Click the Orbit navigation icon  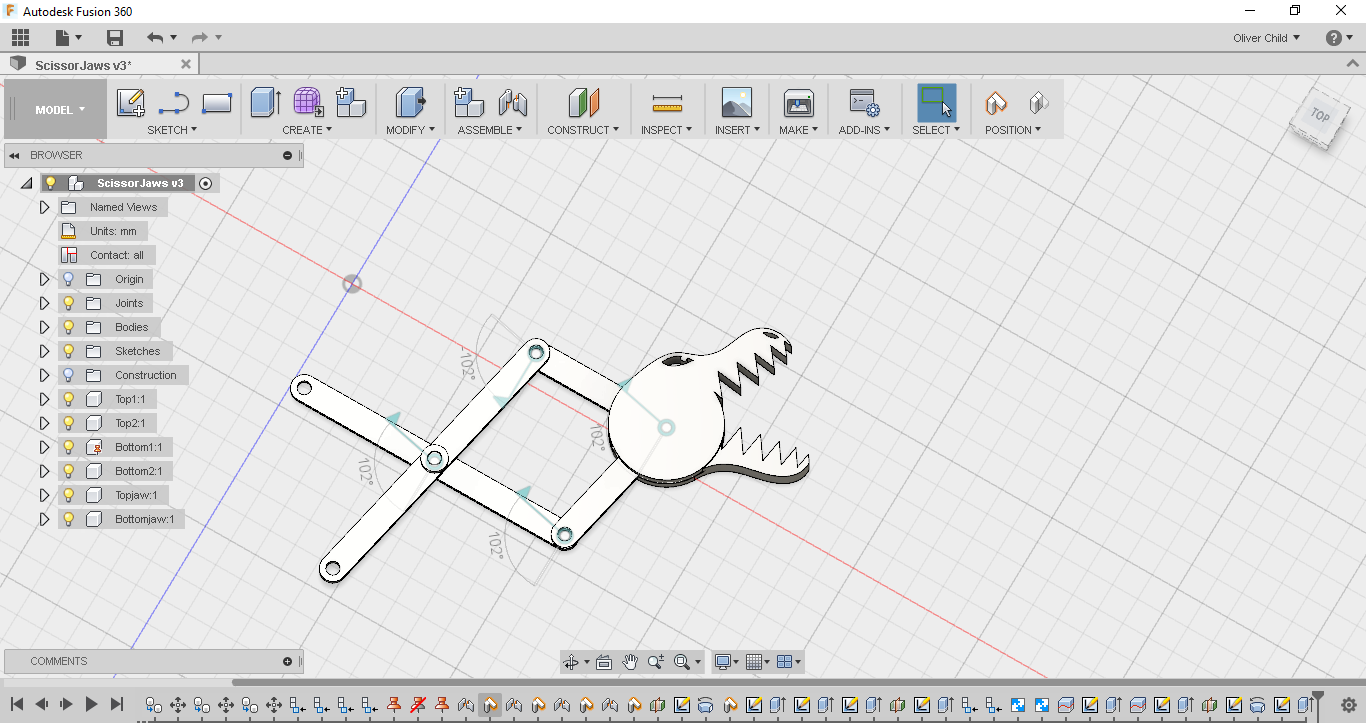(571, 662)
